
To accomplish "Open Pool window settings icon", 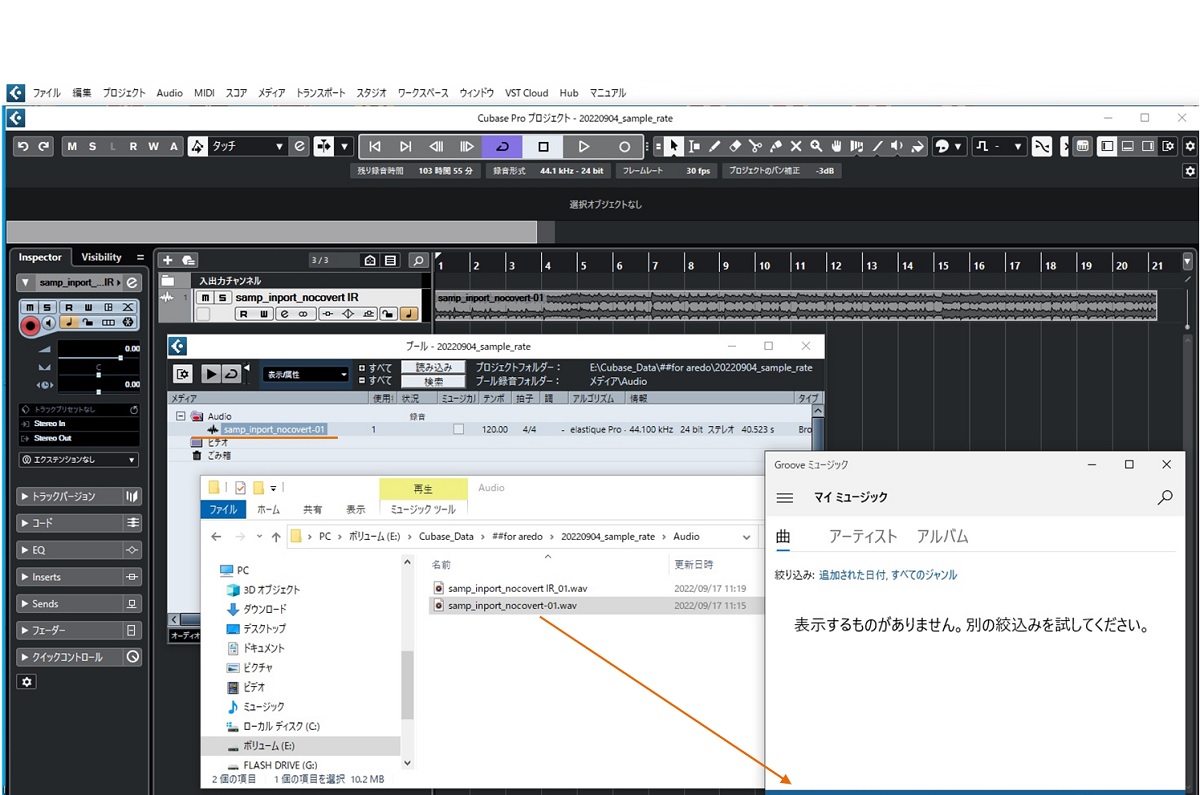I will [183, 374].
